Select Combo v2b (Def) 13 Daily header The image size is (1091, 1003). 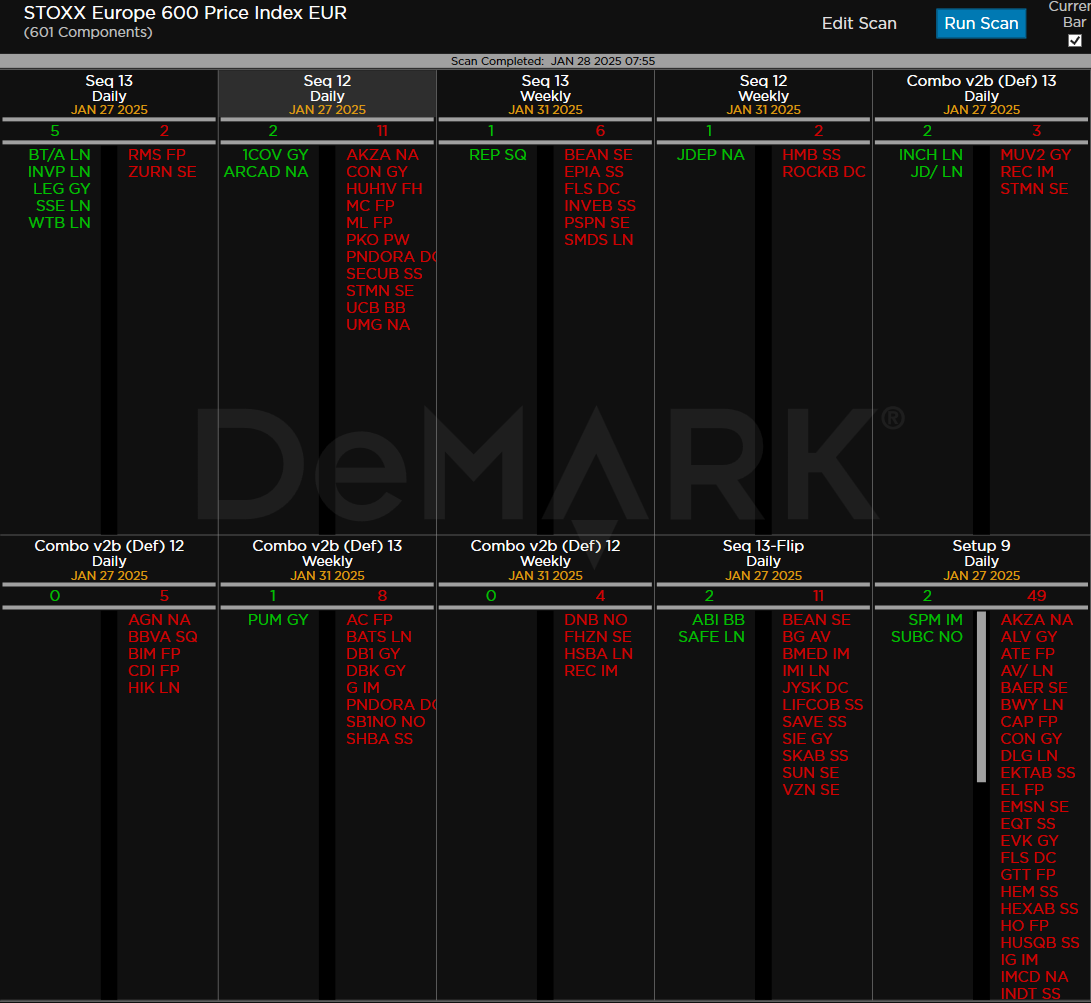coord(981,95)
